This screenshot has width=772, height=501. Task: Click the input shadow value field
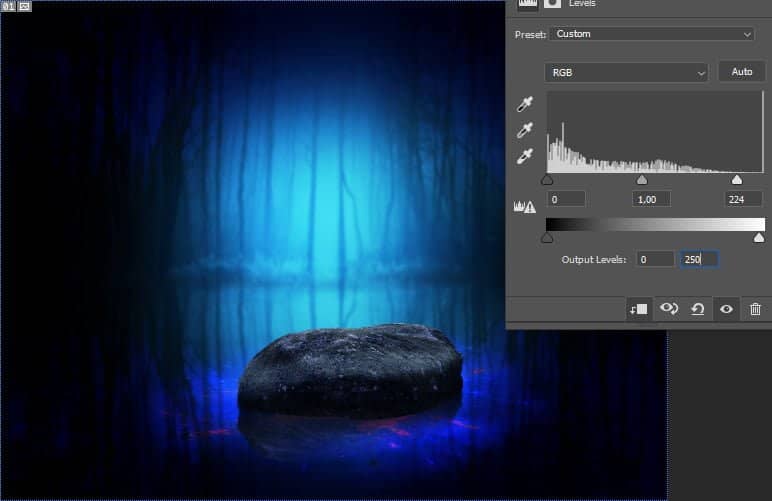tap(566, 200)
